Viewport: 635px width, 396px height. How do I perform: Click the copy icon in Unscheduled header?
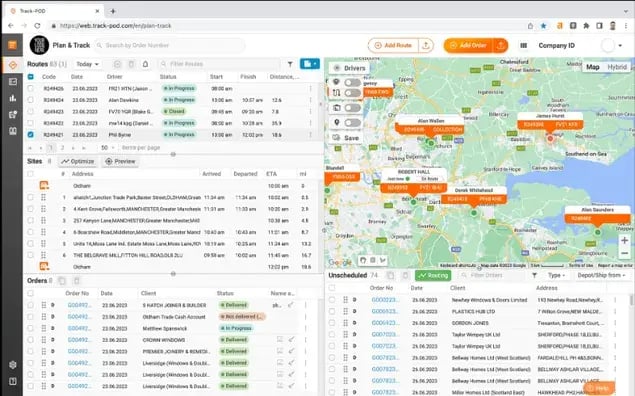[x=390, y=275]
